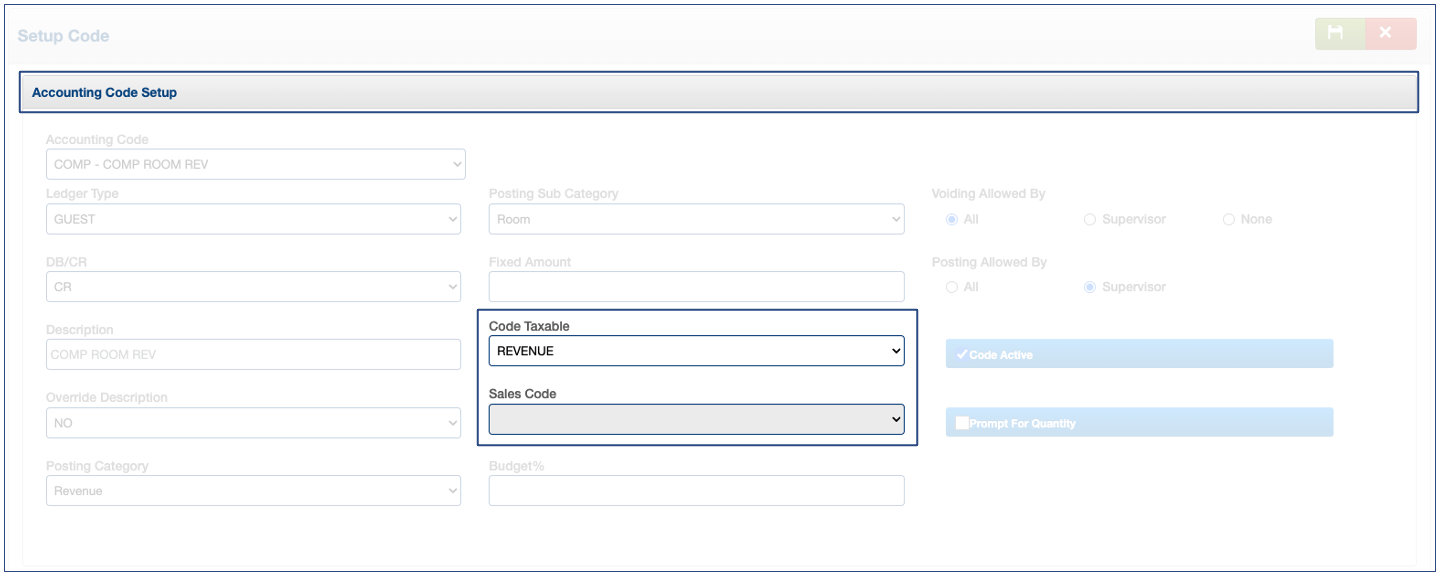Click the Fixed Amount input field
This screenshot has width=1439, height=576.
tap(696, 287)
